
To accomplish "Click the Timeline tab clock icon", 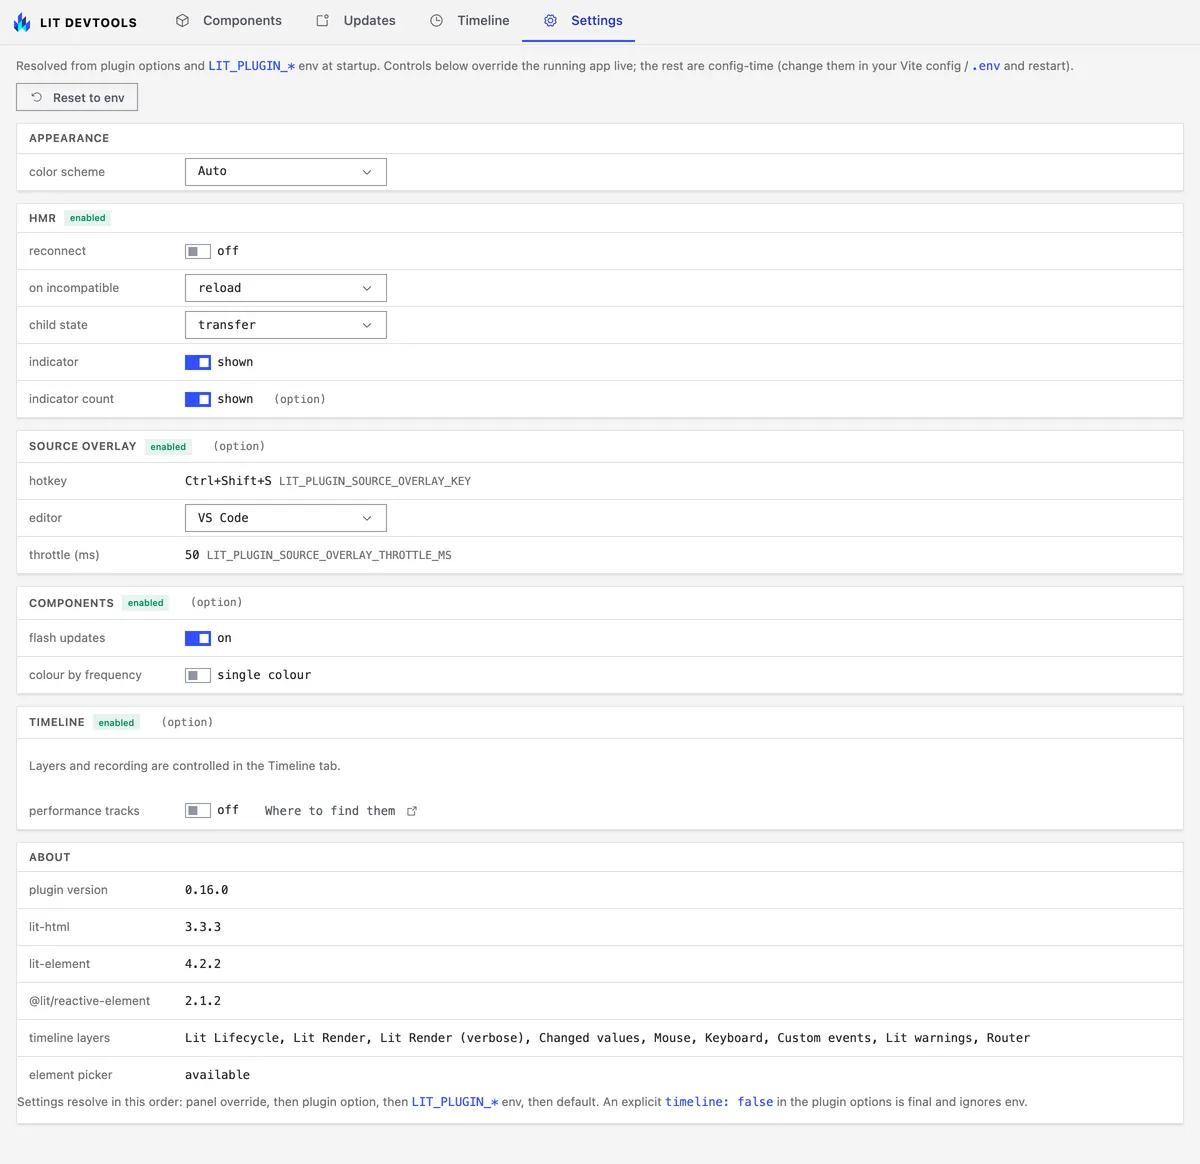I will (x=436, y=20).
